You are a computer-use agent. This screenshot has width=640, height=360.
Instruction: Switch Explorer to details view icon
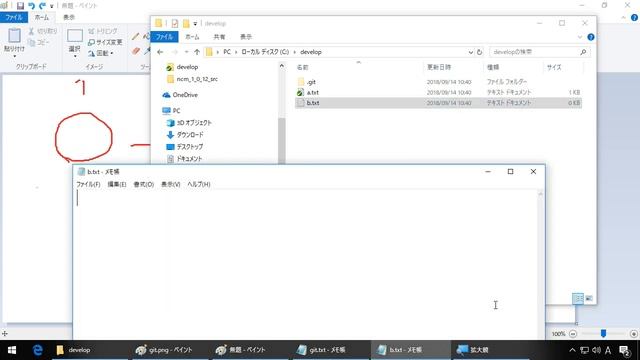point(578,298)
